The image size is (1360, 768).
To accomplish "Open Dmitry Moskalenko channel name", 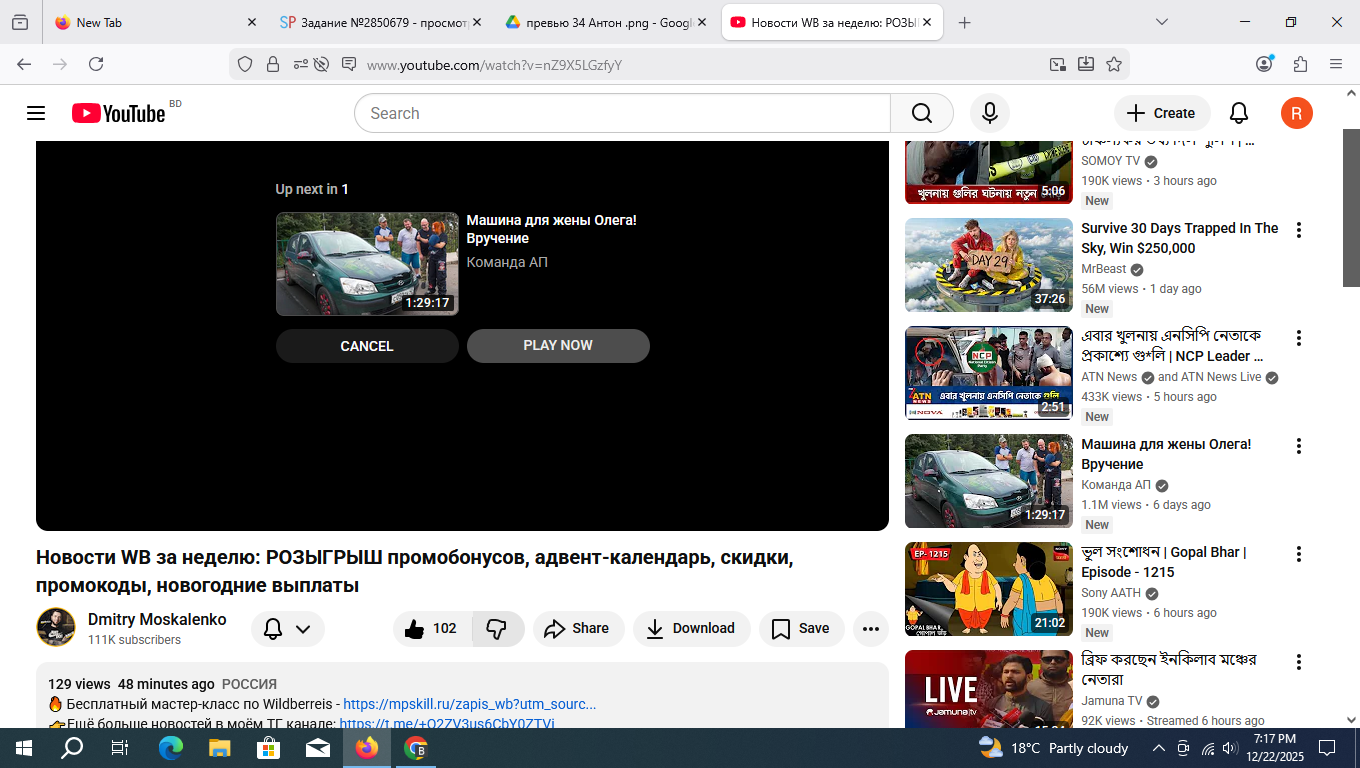I will pyautogui.click(x=157, y=619).
